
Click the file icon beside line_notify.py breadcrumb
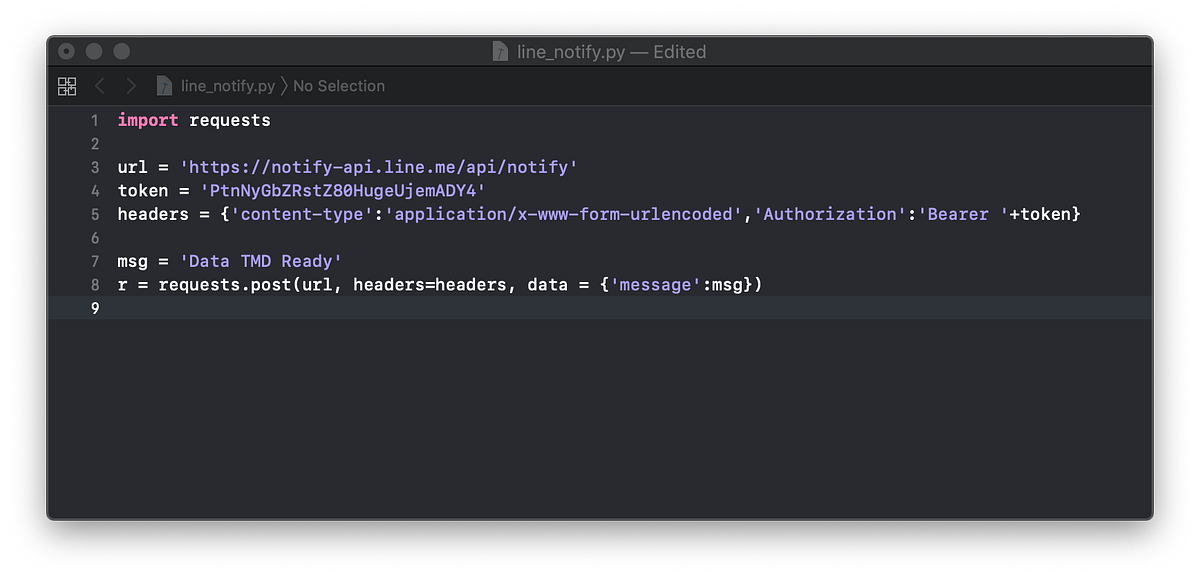(x=163, y=86)
